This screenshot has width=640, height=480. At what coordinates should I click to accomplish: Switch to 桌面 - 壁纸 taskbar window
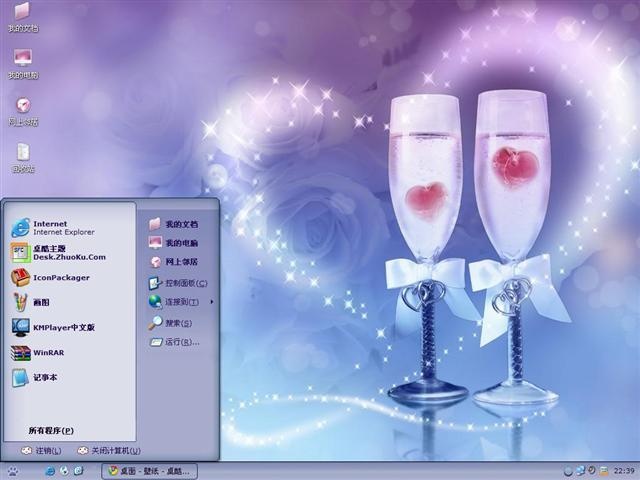pyautogui.click(x=149, y=471)
